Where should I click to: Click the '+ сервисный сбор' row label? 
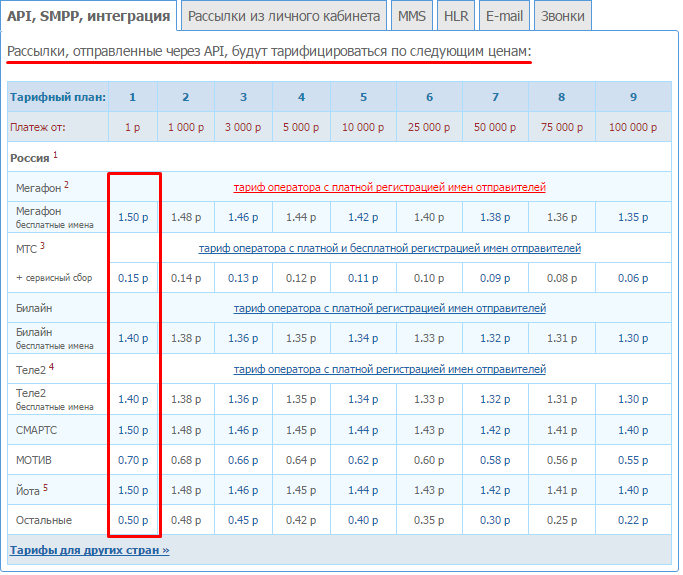54,277
